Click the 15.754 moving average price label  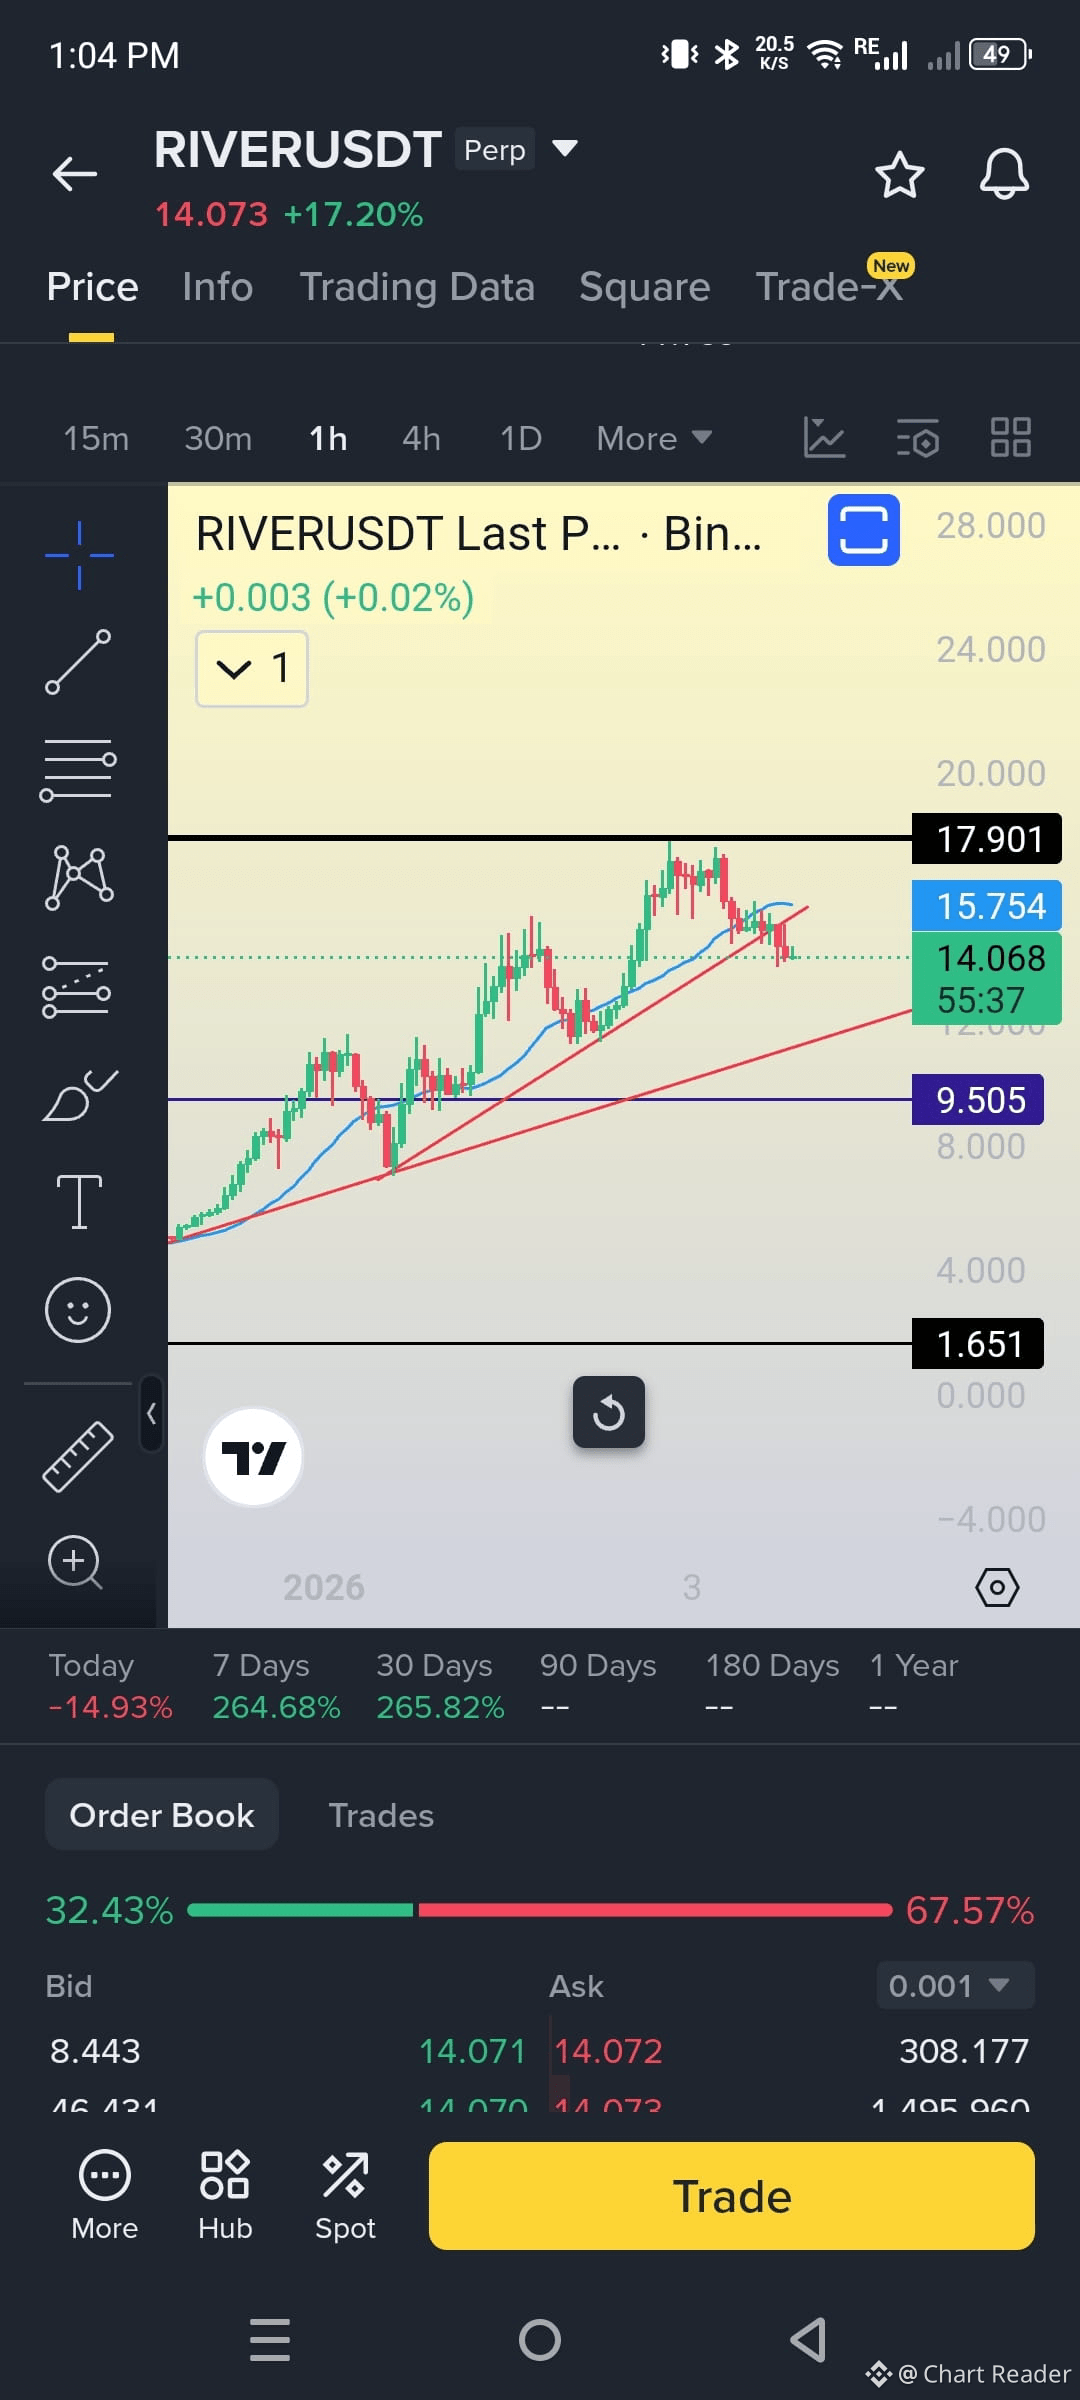pos(987,906)
